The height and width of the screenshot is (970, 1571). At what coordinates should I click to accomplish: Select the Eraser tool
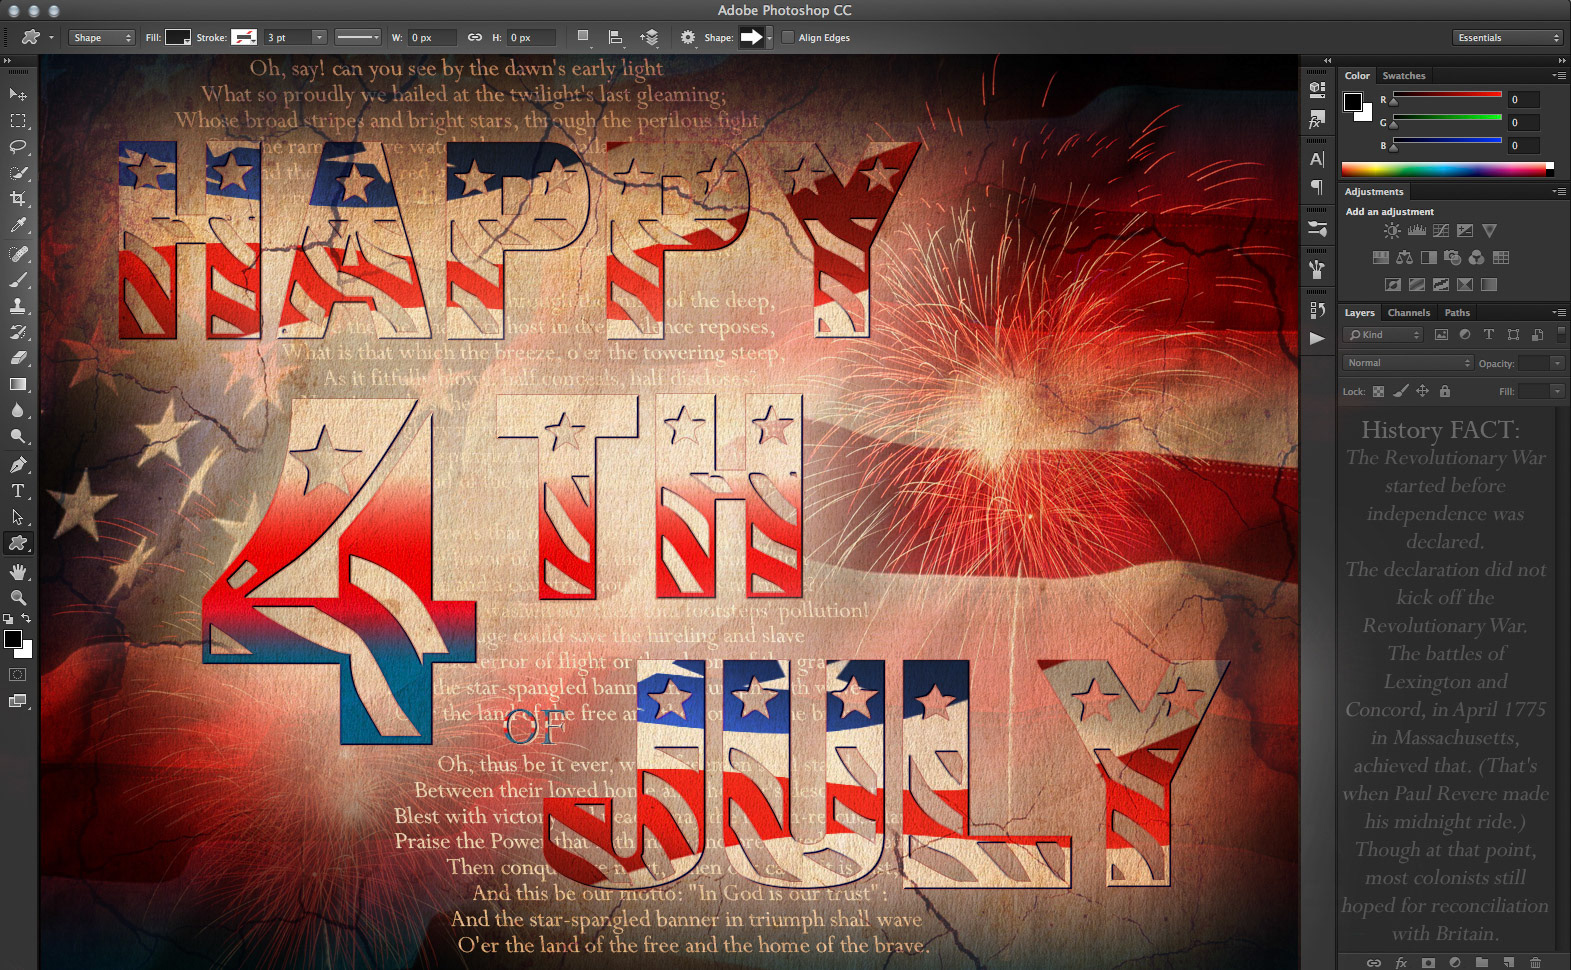coord(18,358)
